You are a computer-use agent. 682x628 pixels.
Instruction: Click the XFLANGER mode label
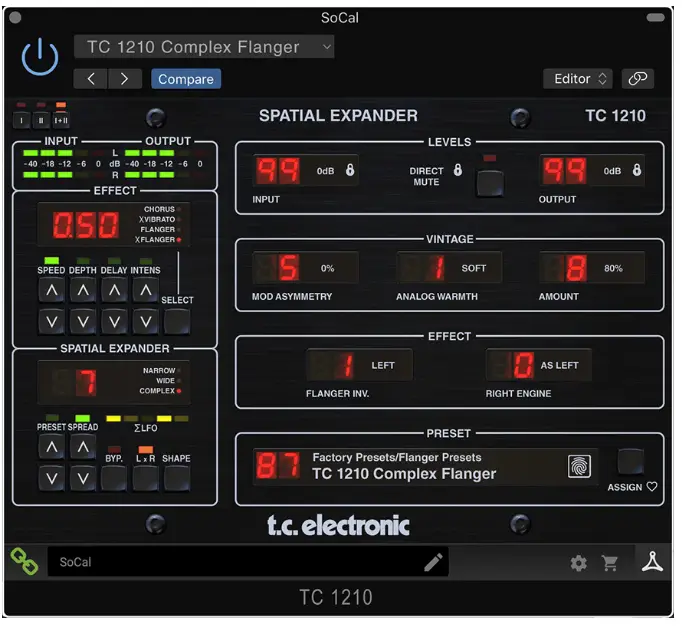click(155, 239)
